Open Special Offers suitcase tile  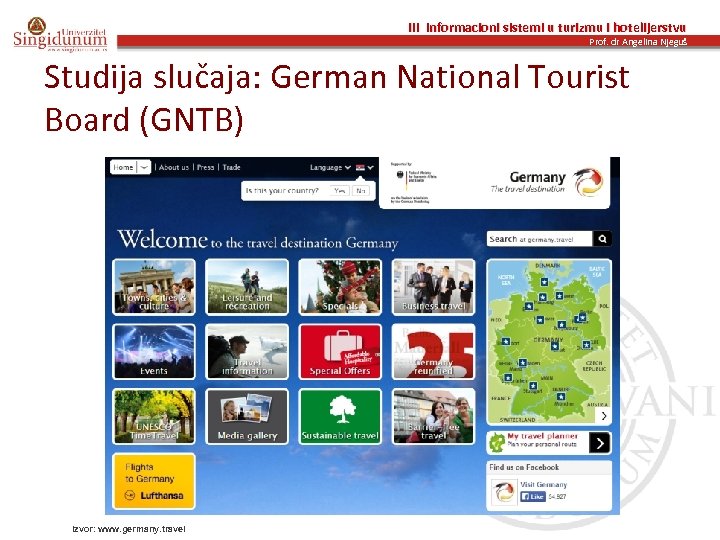point(340,352)
